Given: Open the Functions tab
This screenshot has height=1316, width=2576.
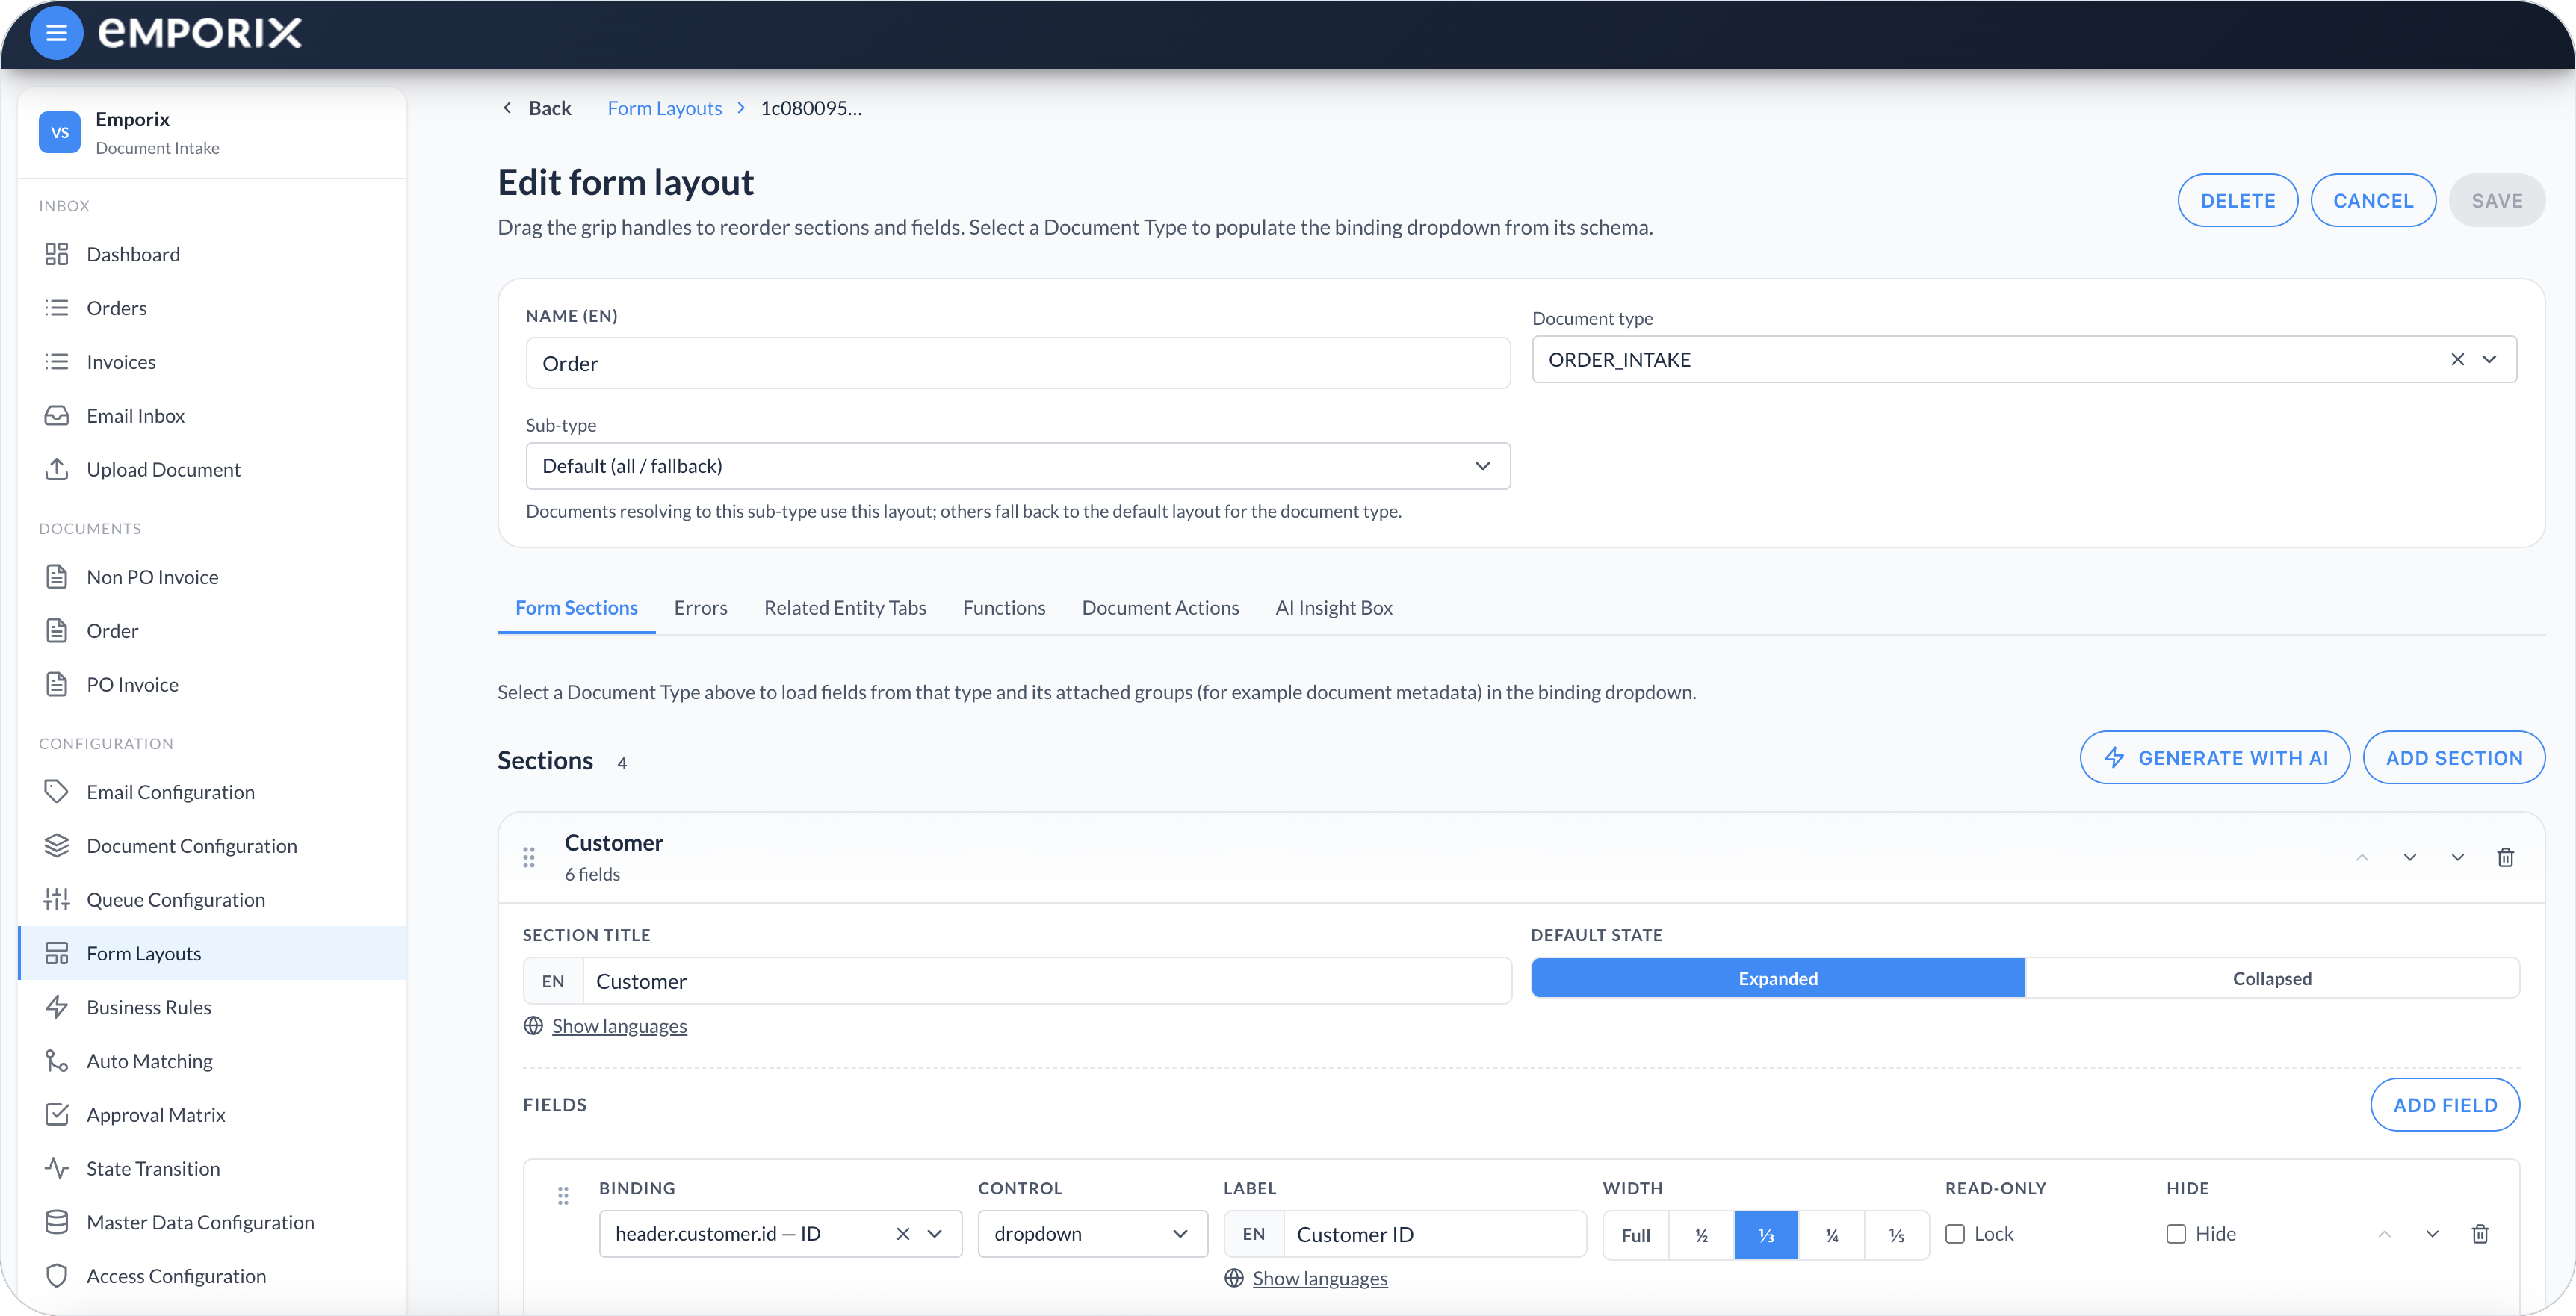Looking at the screenshot, I should point(1003,607).
